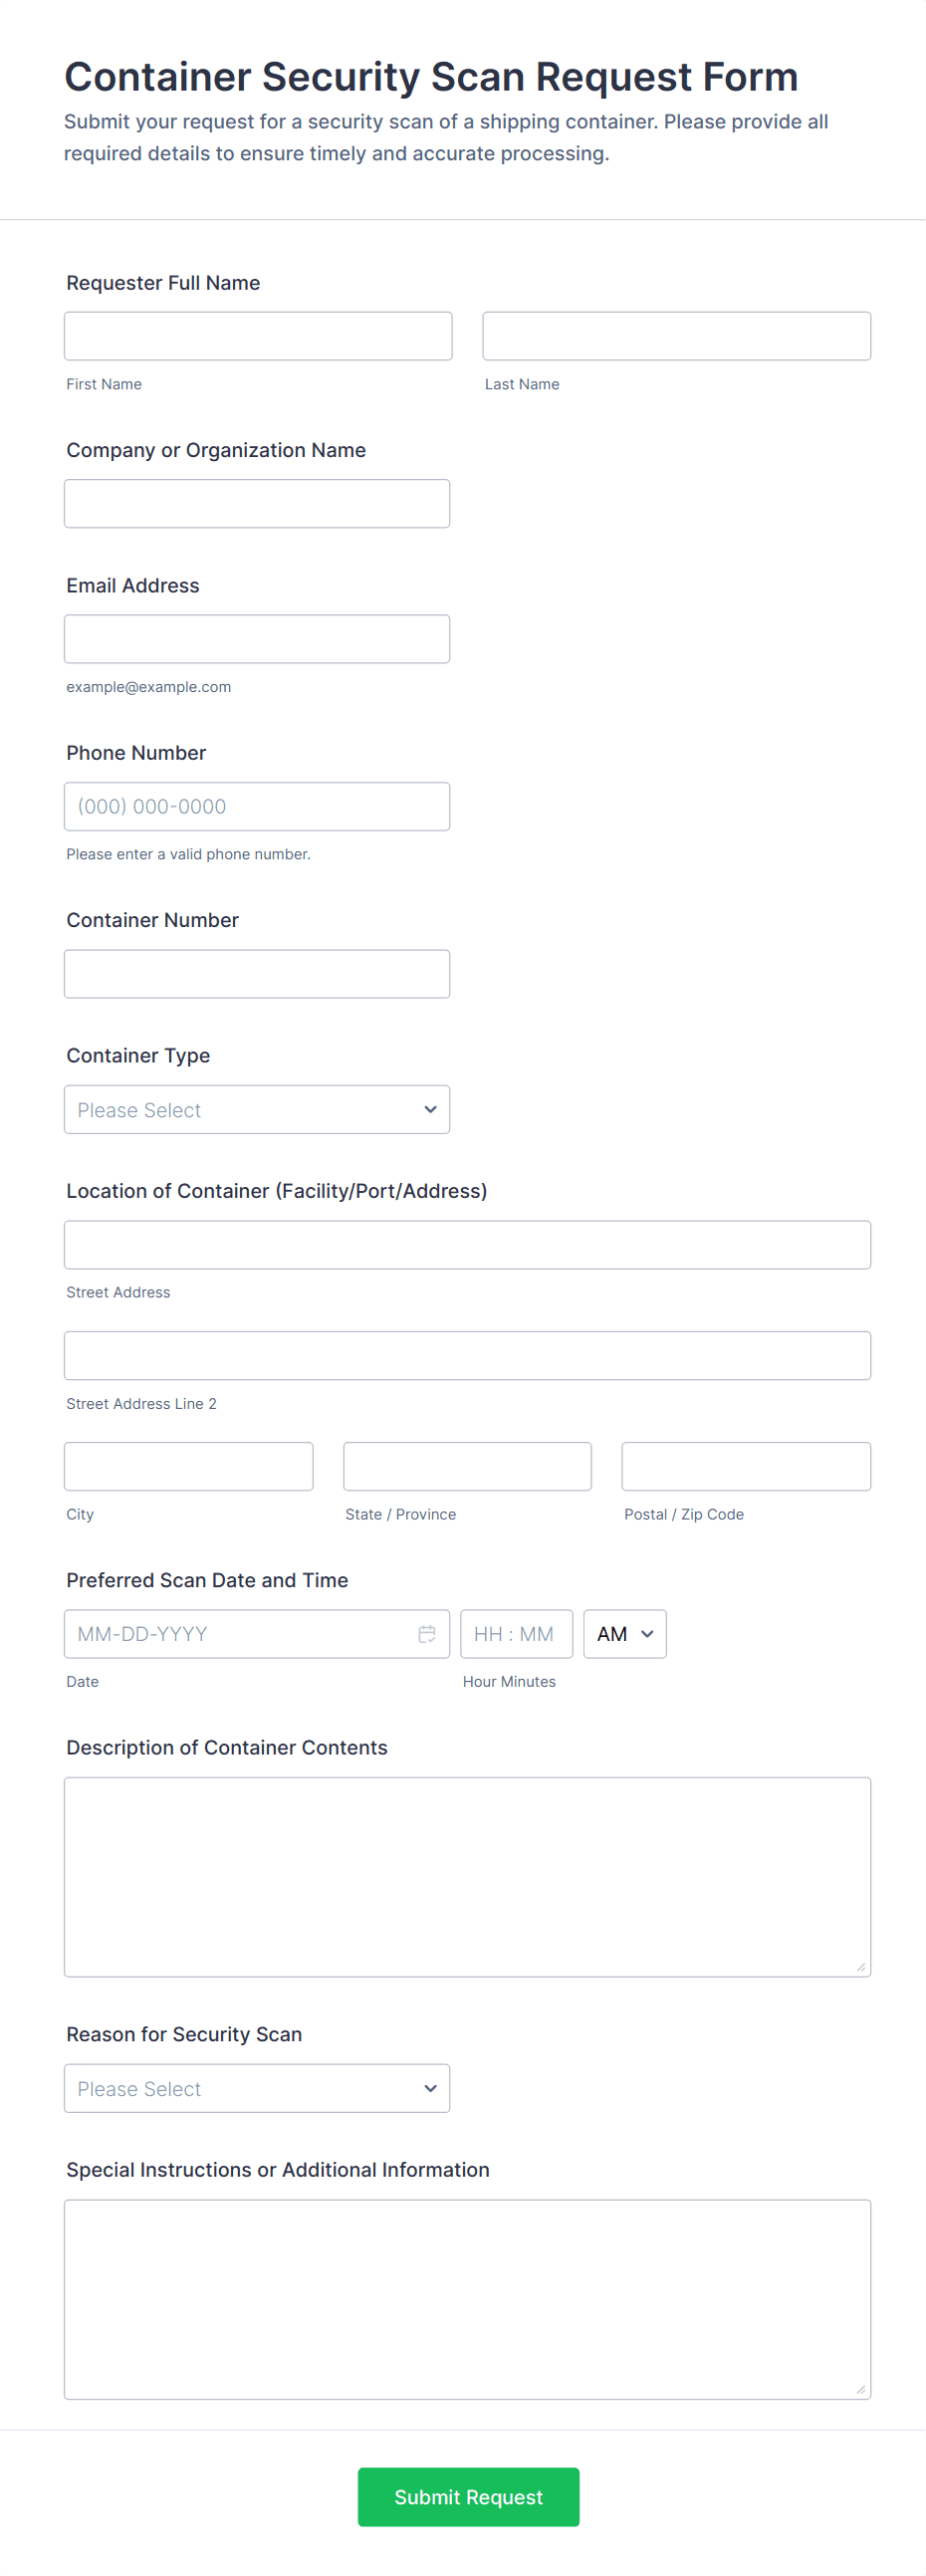The image size is (926, 2576).
Task: Select the Street Address Line 2 field
Action: pyautogui.click(x=467, y=1356)
